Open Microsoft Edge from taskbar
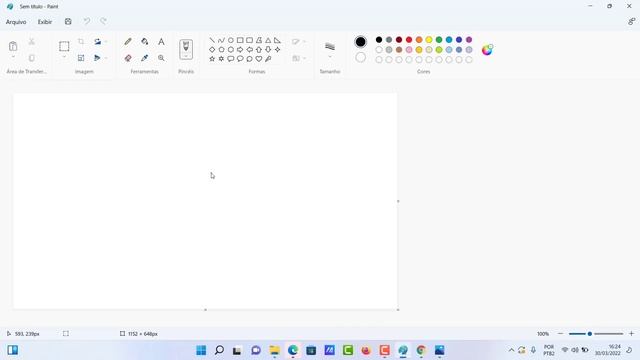This screenshot has width=640, height=360. [293, 350]
